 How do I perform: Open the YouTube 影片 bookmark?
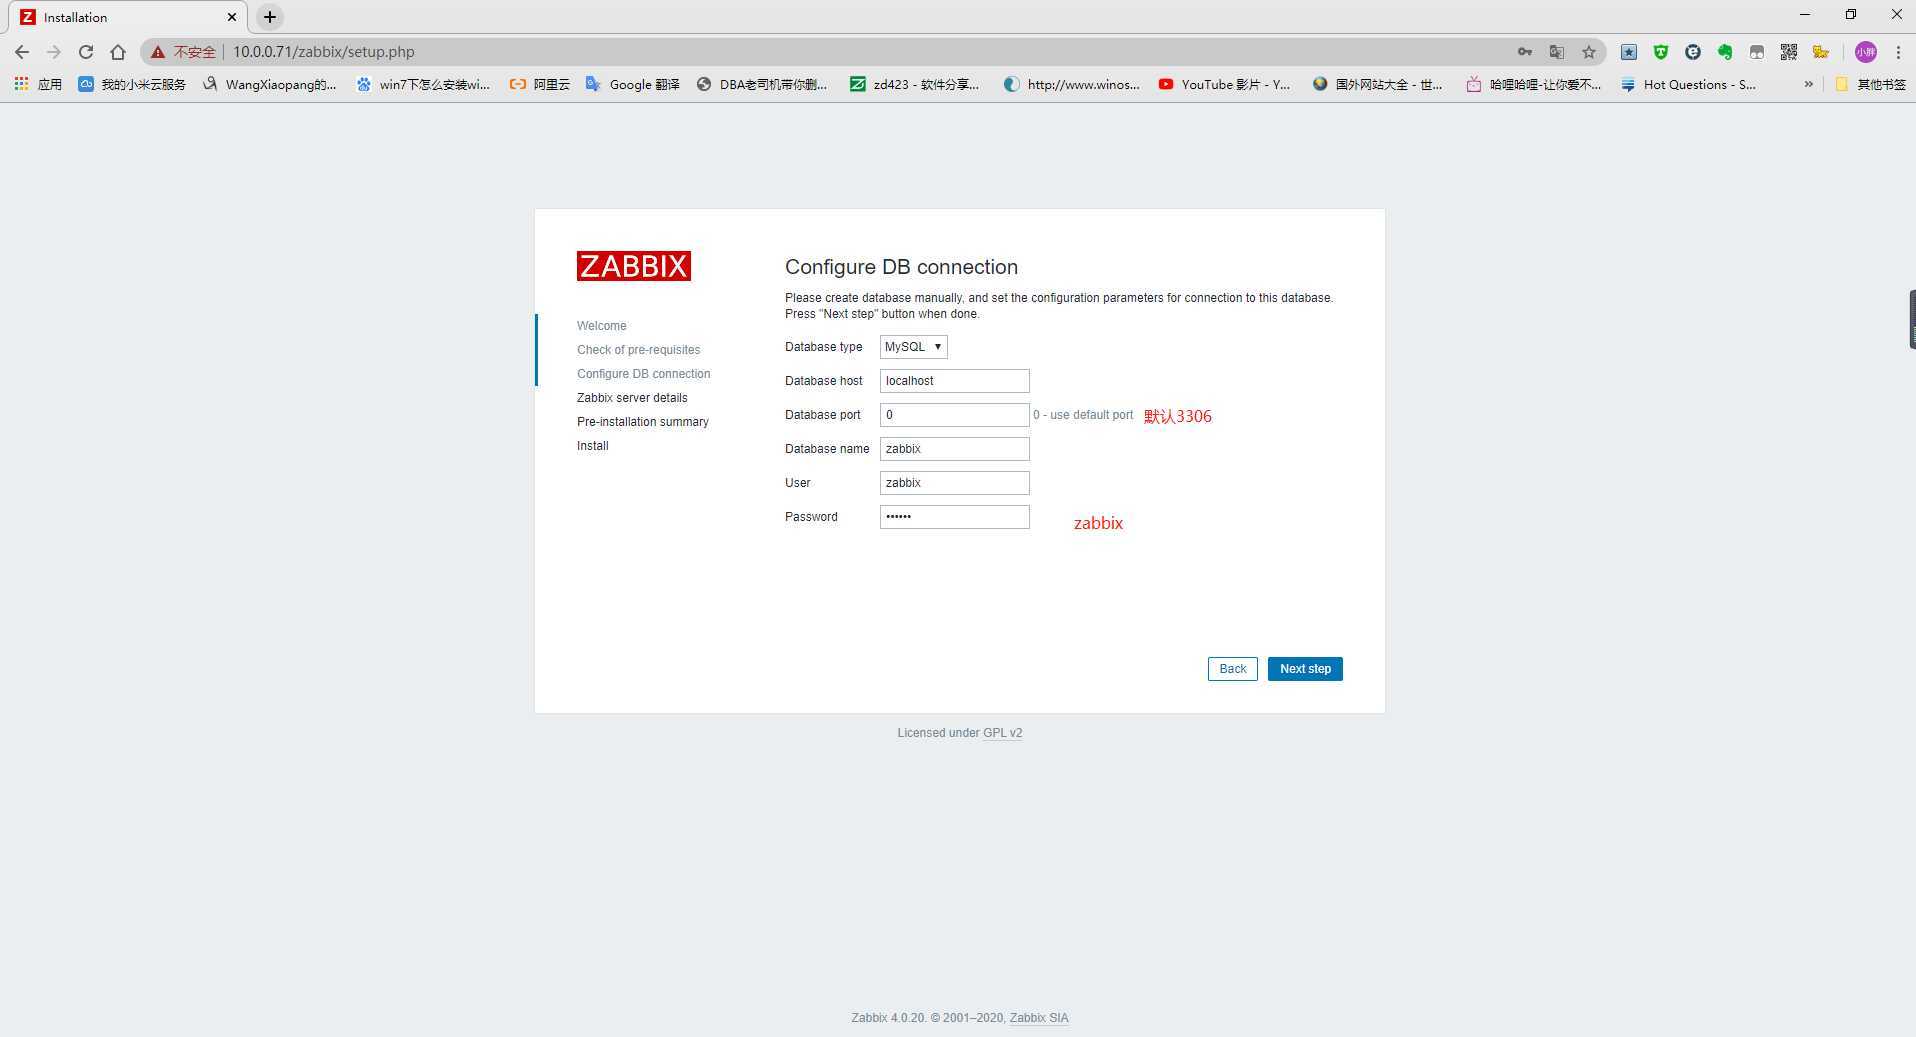(x=1224, y=85)
